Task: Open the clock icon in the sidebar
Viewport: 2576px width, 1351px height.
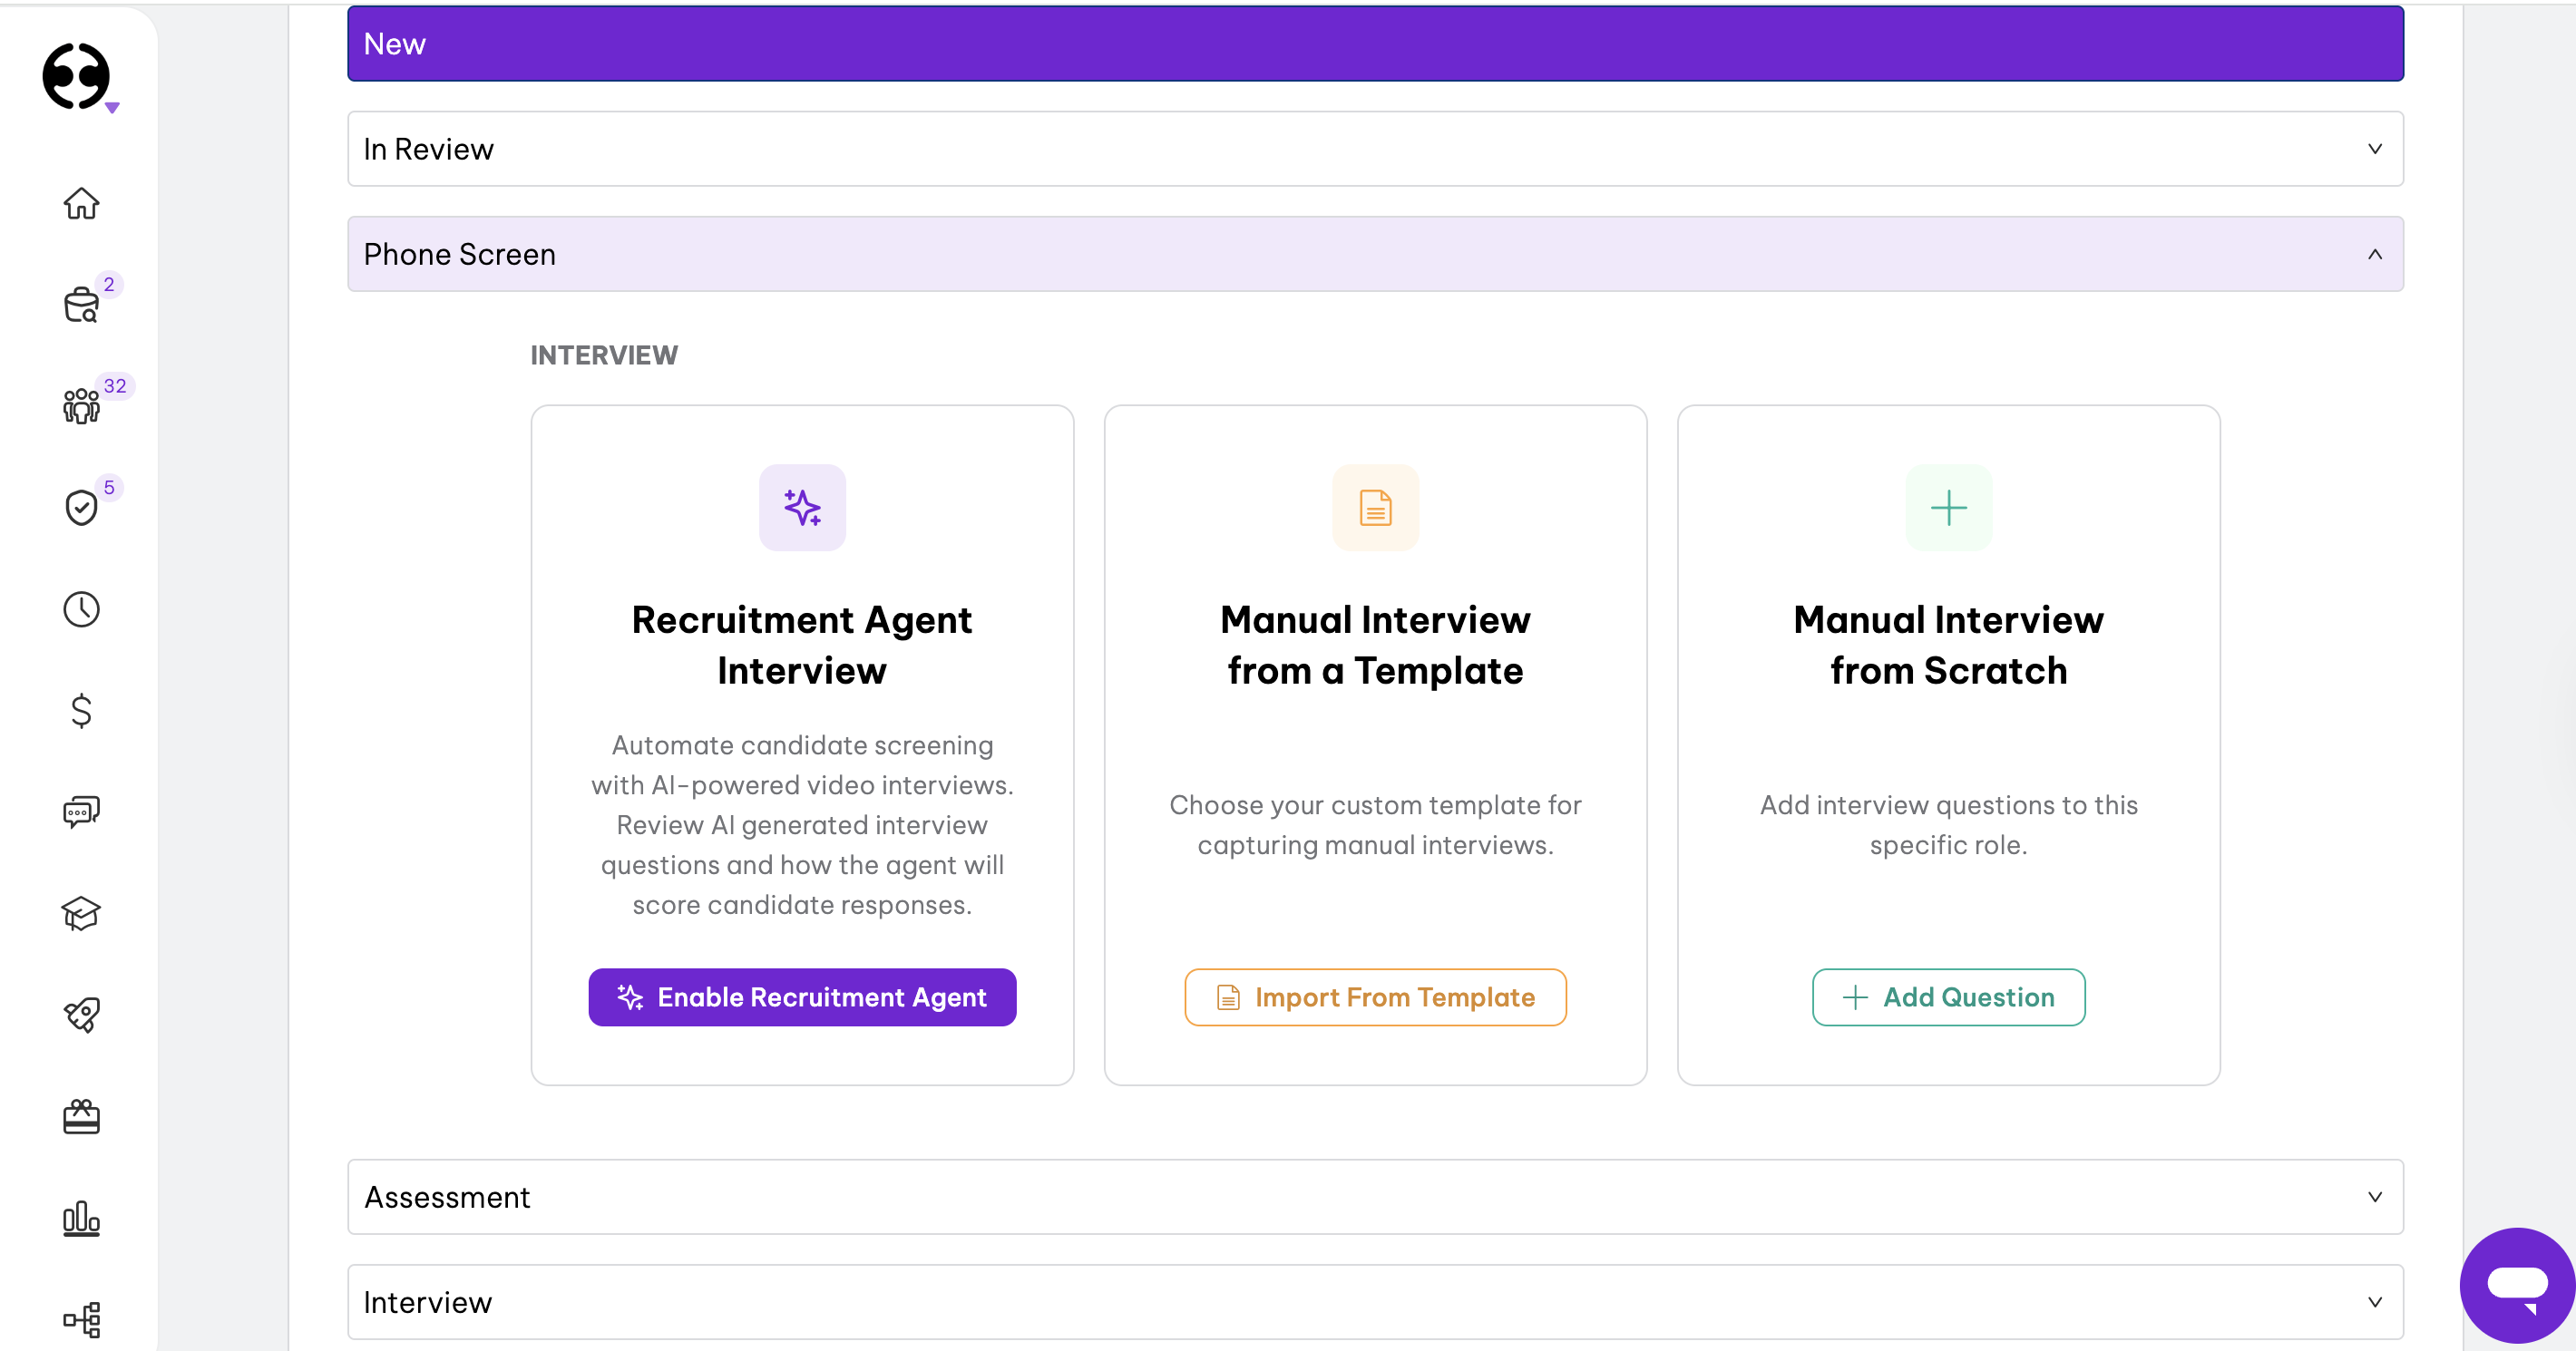Action: (x=81, y=609)
